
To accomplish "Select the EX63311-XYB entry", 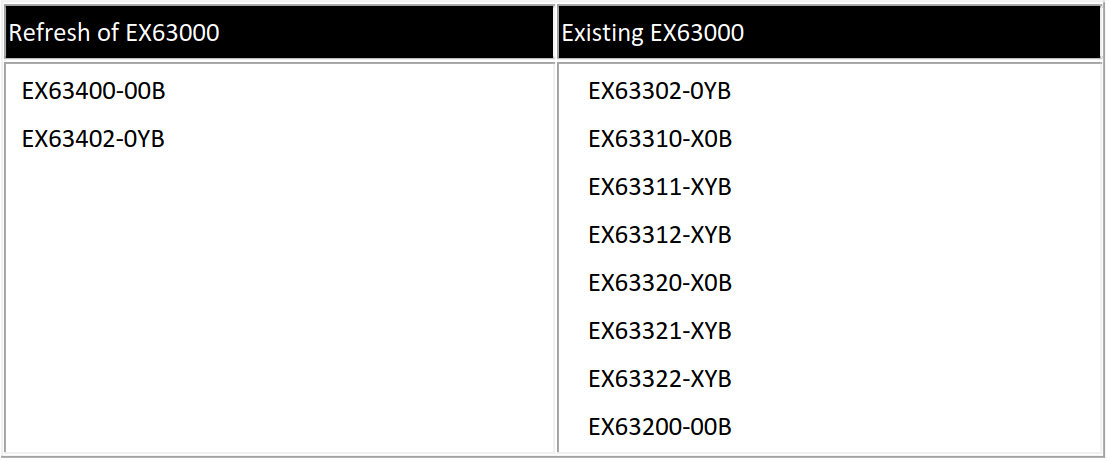I will [660, 187].
